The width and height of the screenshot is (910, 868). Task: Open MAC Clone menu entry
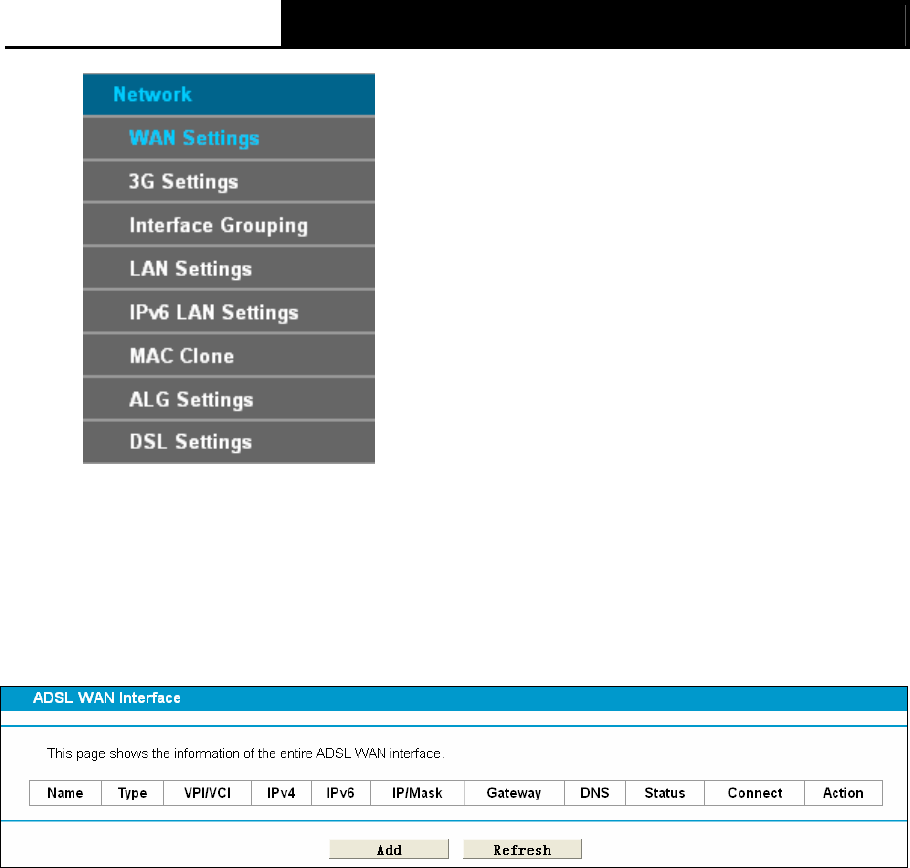[229, 356]
